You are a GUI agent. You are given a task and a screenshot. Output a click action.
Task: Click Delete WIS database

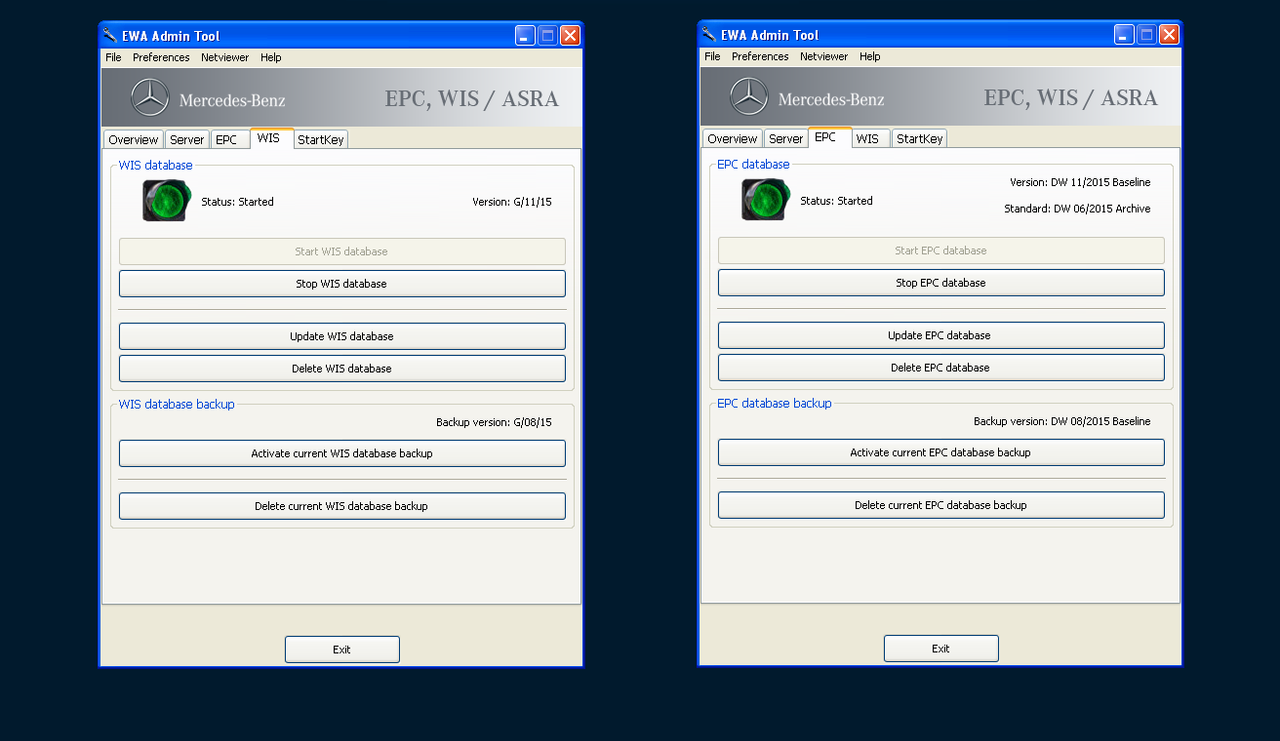pos(342,369)
